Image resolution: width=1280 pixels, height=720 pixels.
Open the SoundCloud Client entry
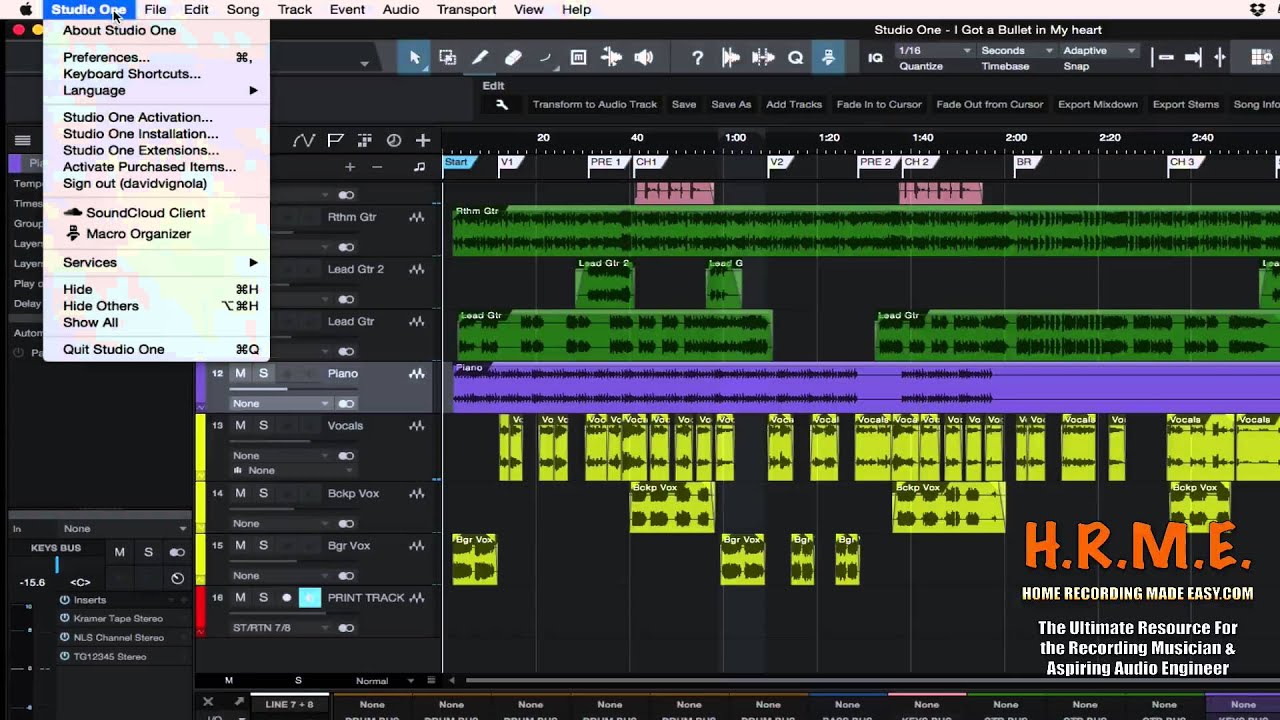pos(145,212)
